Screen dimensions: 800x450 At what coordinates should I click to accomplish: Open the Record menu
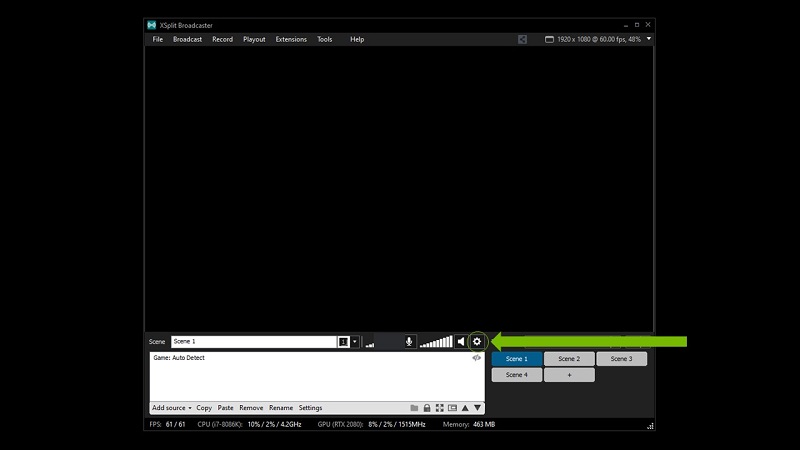222,39
